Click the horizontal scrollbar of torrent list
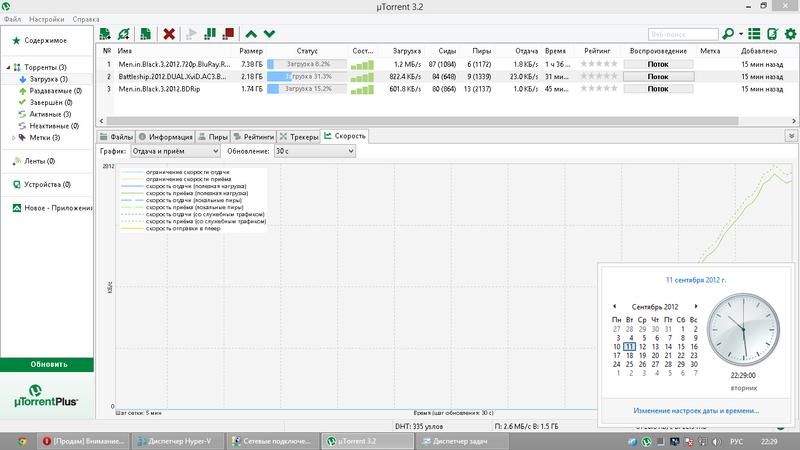The height and width of the screenshot is (450, 800). coord(422,121)
